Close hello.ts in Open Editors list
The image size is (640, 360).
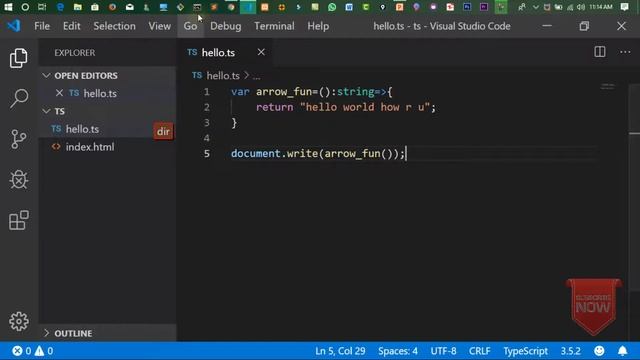click(x=59, y=93)
